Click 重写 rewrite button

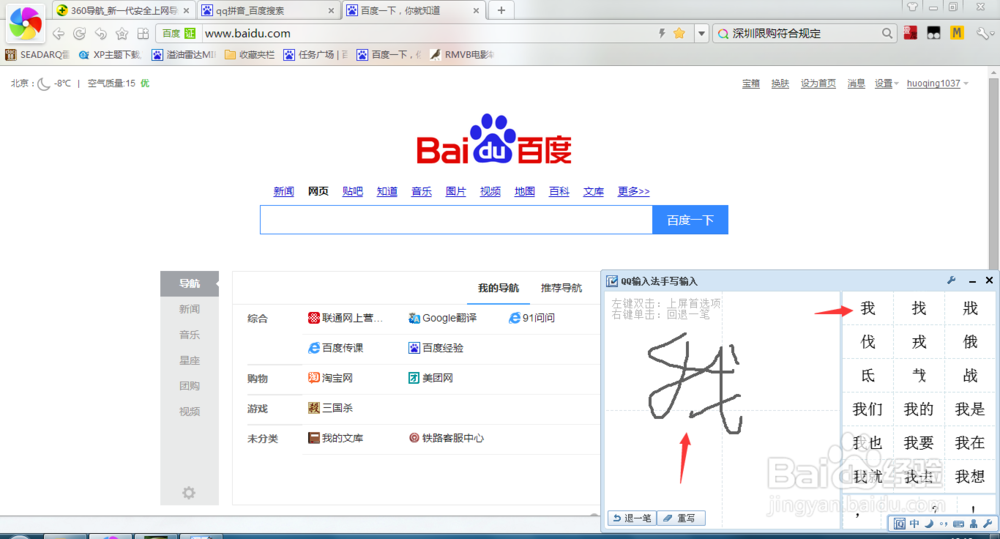click(680, 518)
